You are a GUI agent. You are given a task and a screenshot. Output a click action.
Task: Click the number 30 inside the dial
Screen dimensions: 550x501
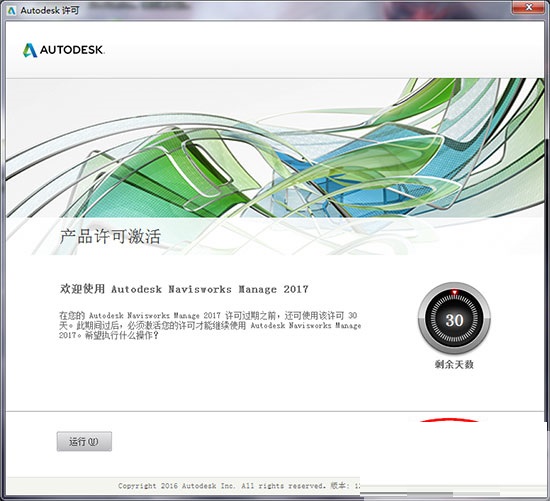(x=454, y=320)
